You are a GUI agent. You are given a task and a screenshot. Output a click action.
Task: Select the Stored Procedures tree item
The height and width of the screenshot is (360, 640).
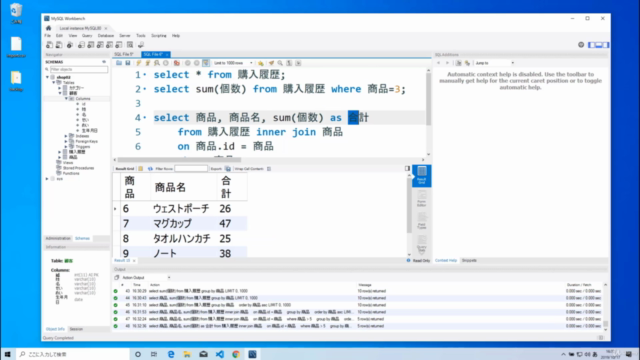coord(78,168)
